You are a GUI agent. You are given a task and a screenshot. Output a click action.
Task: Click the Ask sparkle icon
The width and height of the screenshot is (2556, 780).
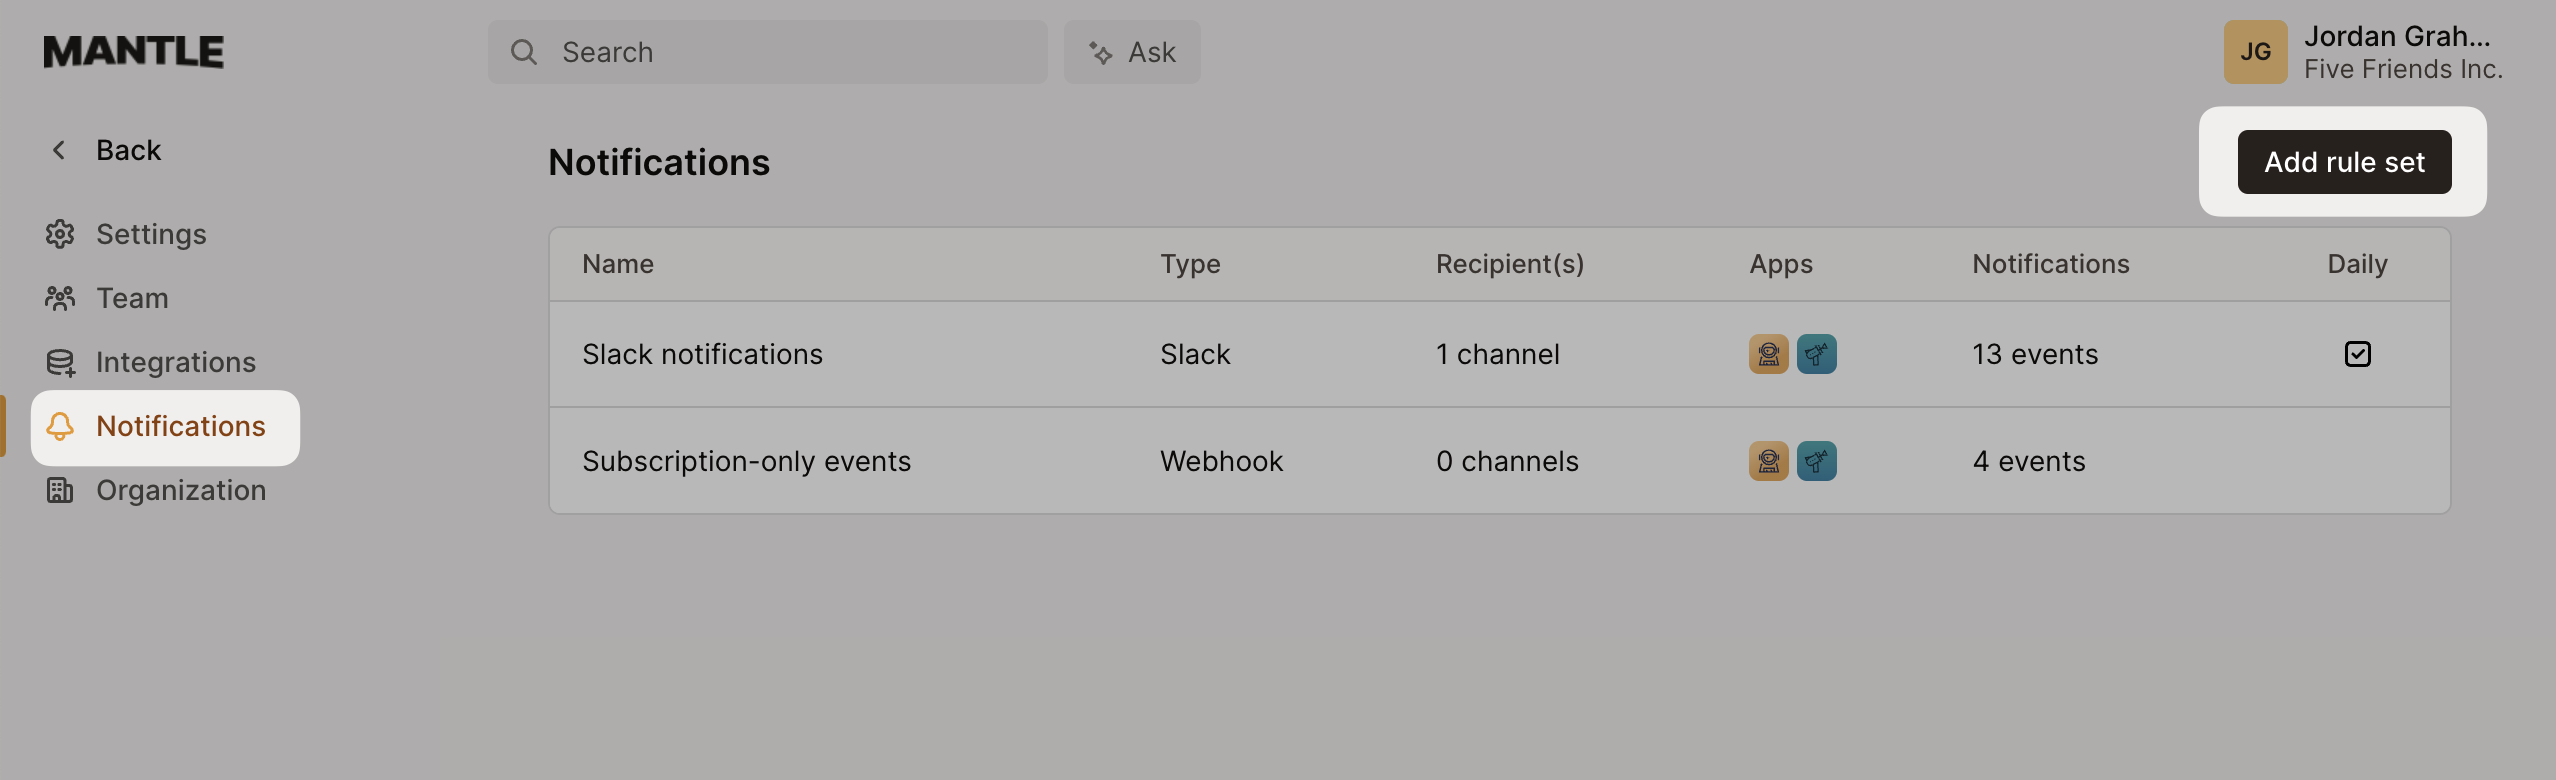point(1101,53)
